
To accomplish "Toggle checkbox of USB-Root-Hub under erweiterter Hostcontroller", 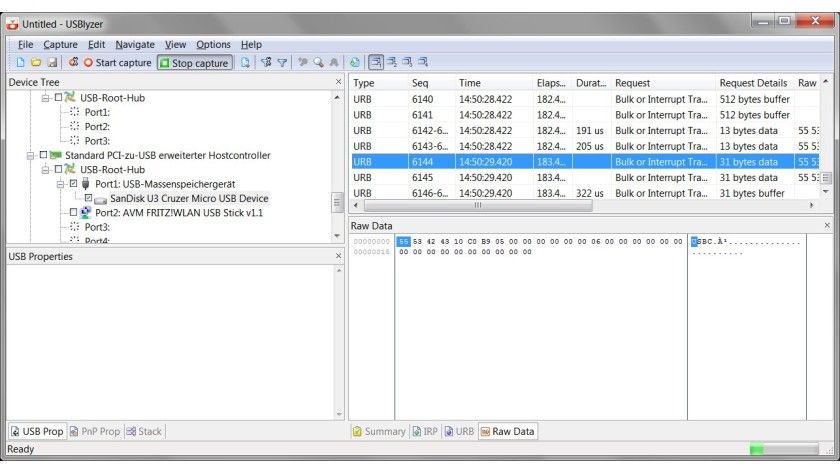I will (58, 169).
